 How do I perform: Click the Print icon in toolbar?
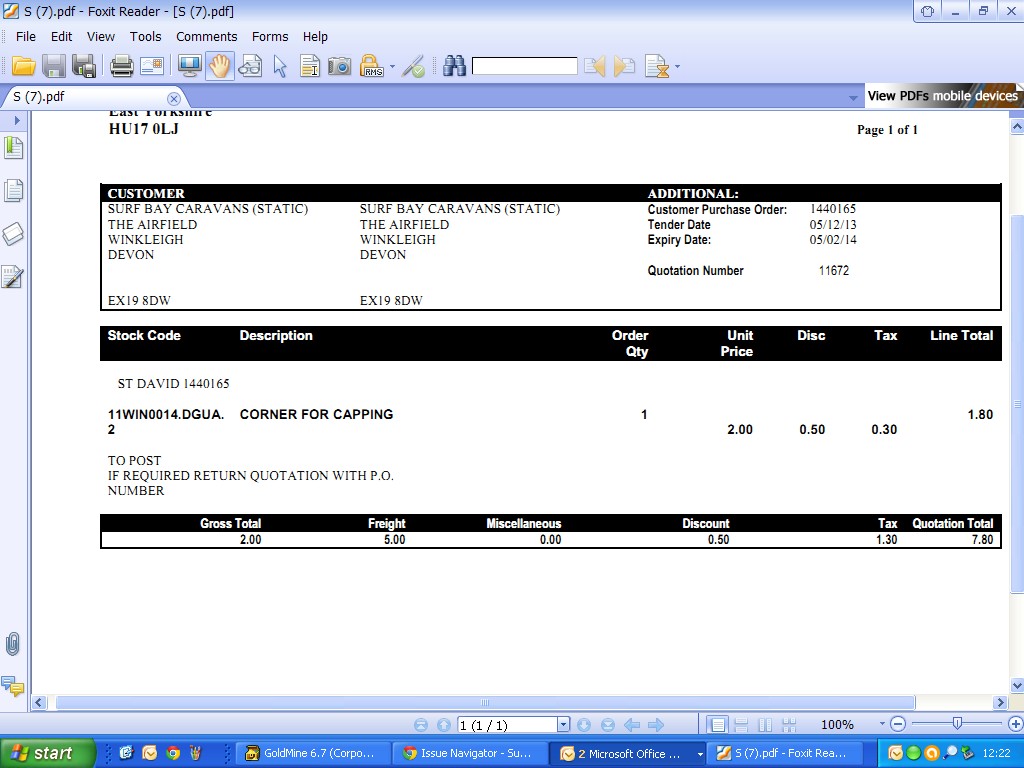pyautogui.click(x=122, y=67)
